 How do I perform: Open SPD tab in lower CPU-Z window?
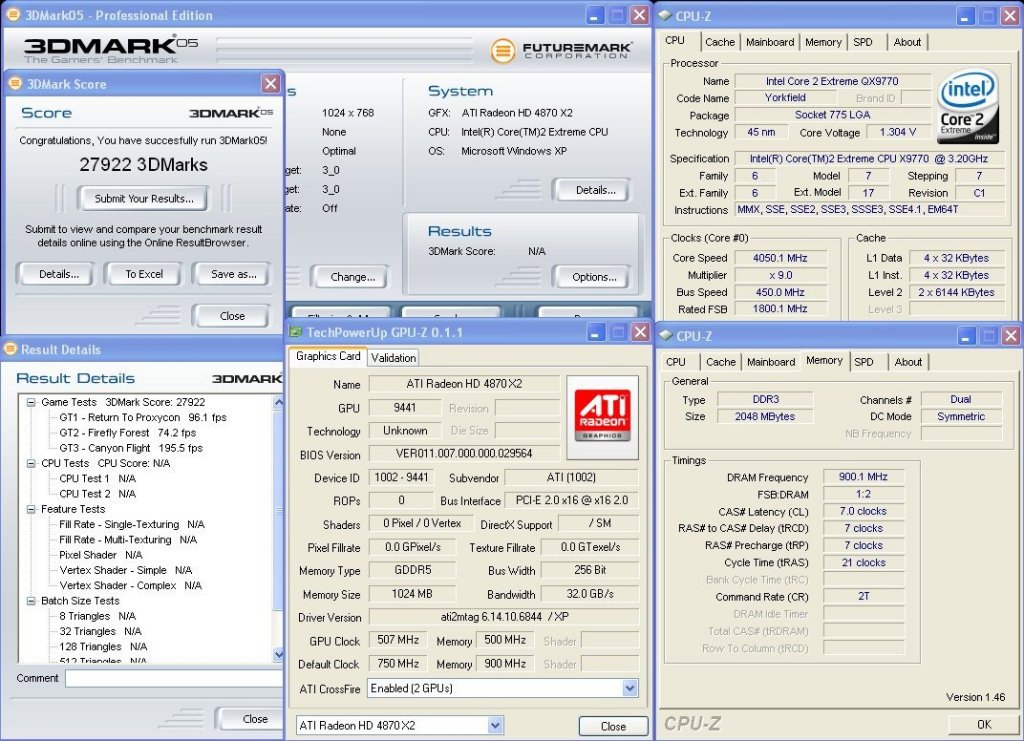tap(863, 362)
